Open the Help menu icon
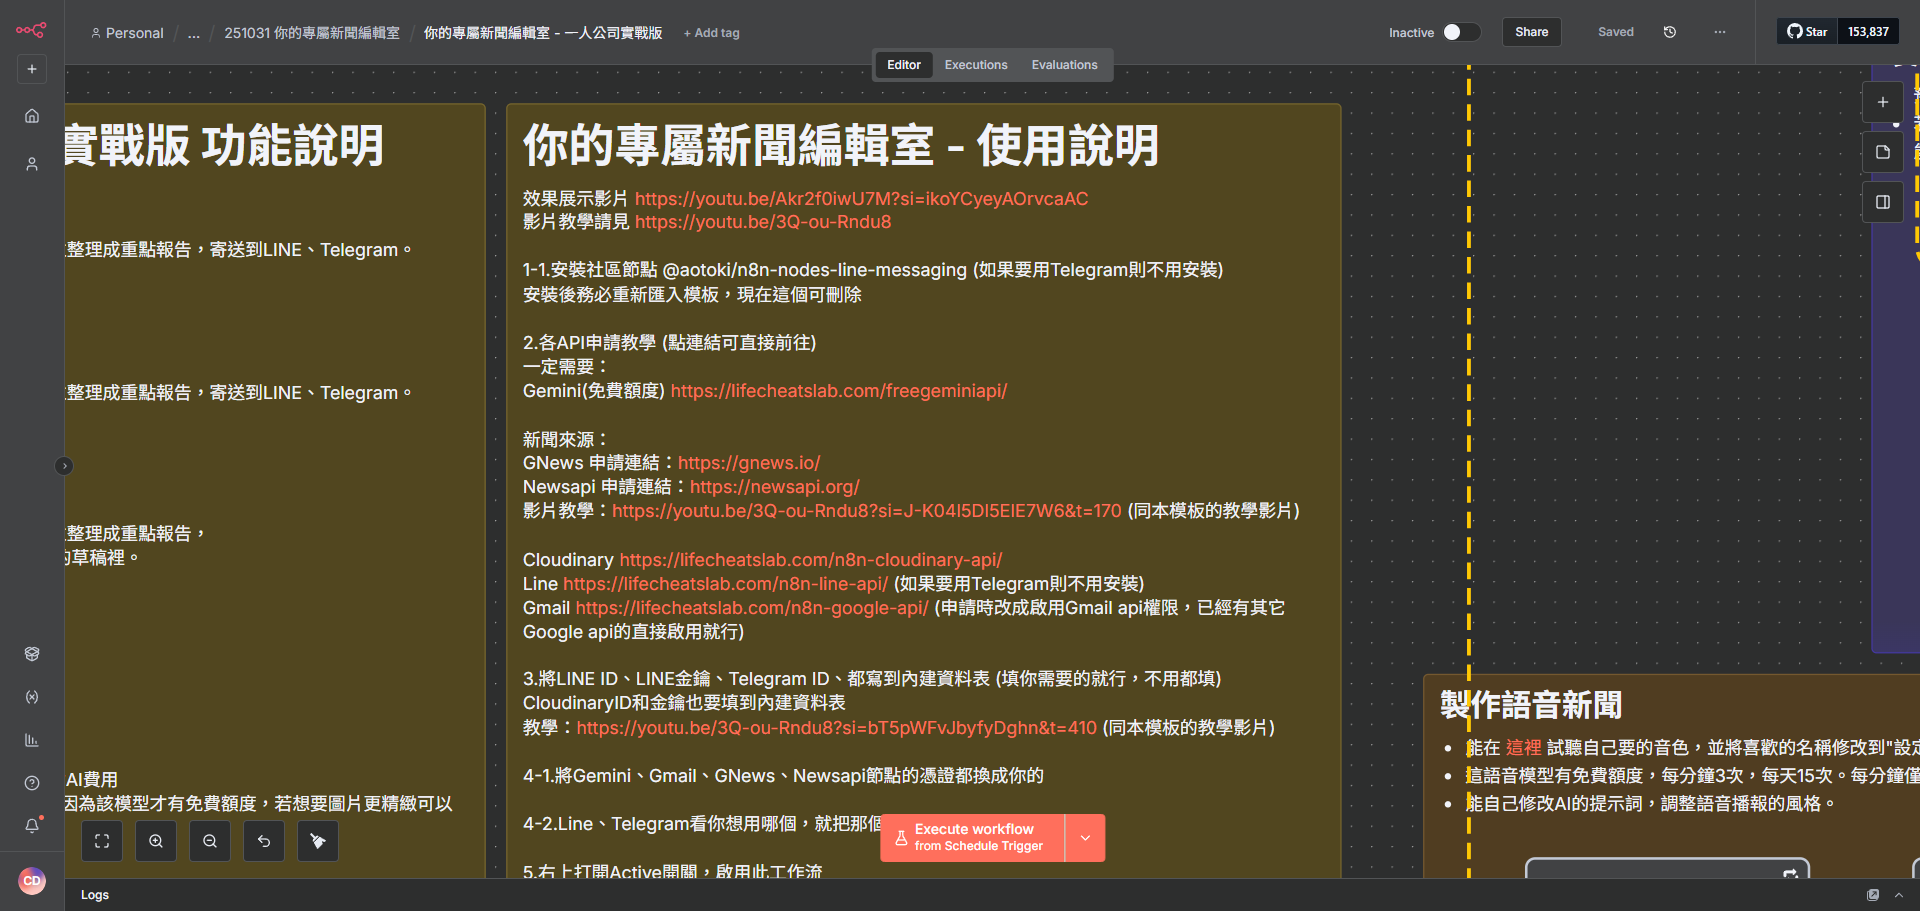This screenshot has height=911, width=1920. (x=32, y=783)
